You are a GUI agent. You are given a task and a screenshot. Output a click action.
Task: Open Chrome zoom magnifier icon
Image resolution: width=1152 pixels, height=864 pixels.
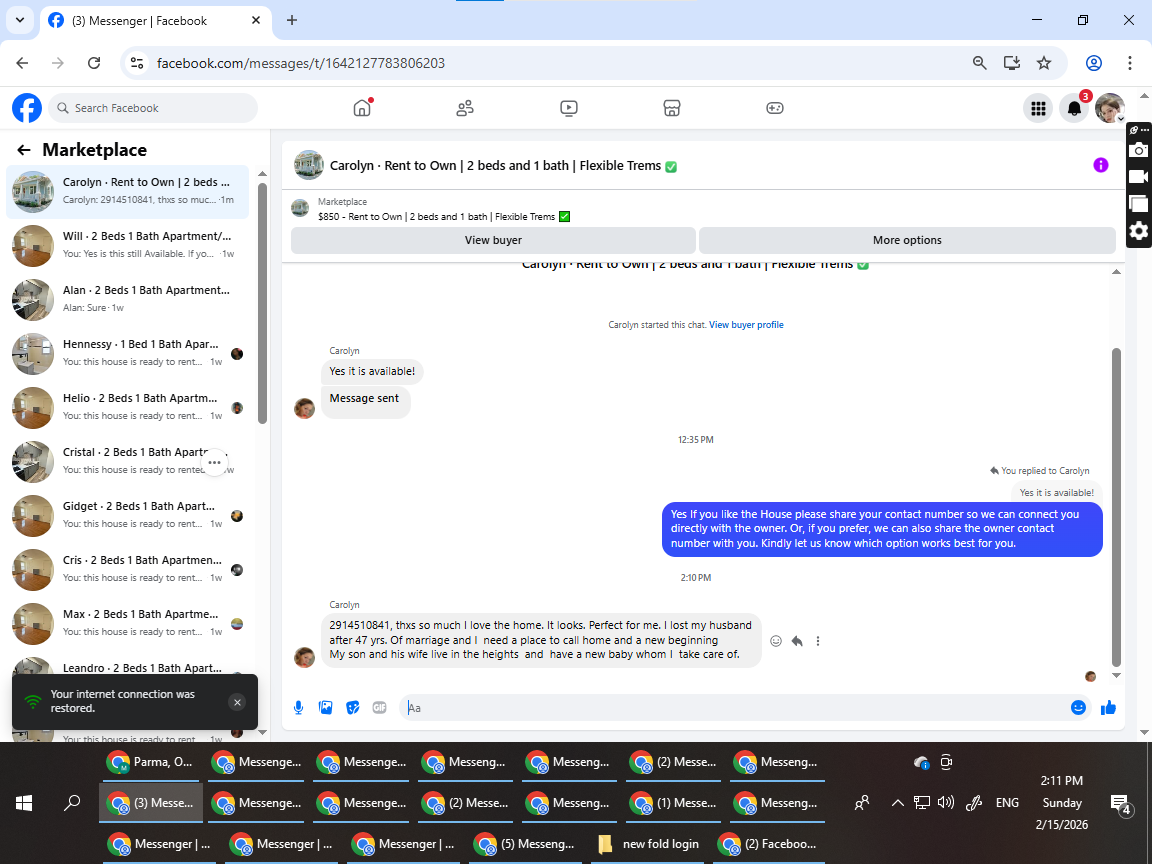coord(979,63)
